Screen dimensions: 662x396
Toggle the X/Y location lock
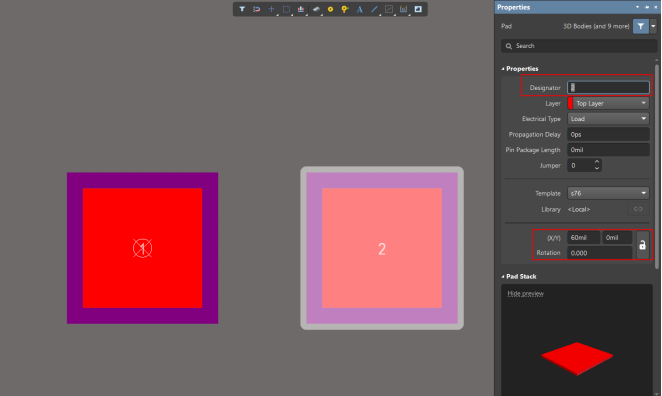coord(642,245)
